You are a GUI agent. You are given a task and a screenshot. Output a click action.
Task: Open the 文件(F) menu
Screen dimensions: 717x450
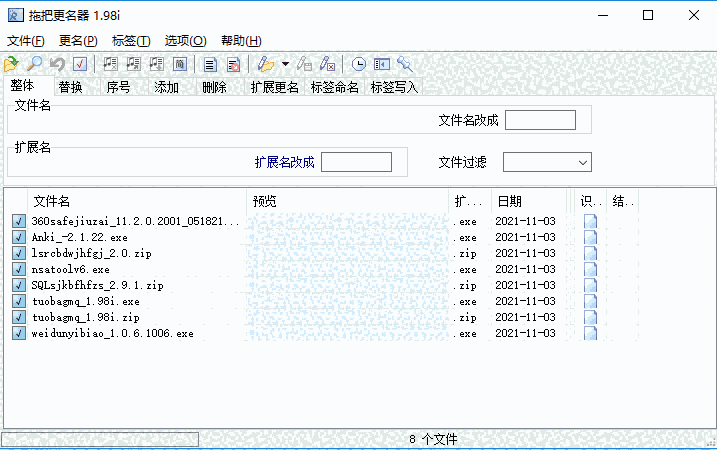pos(26,41)
